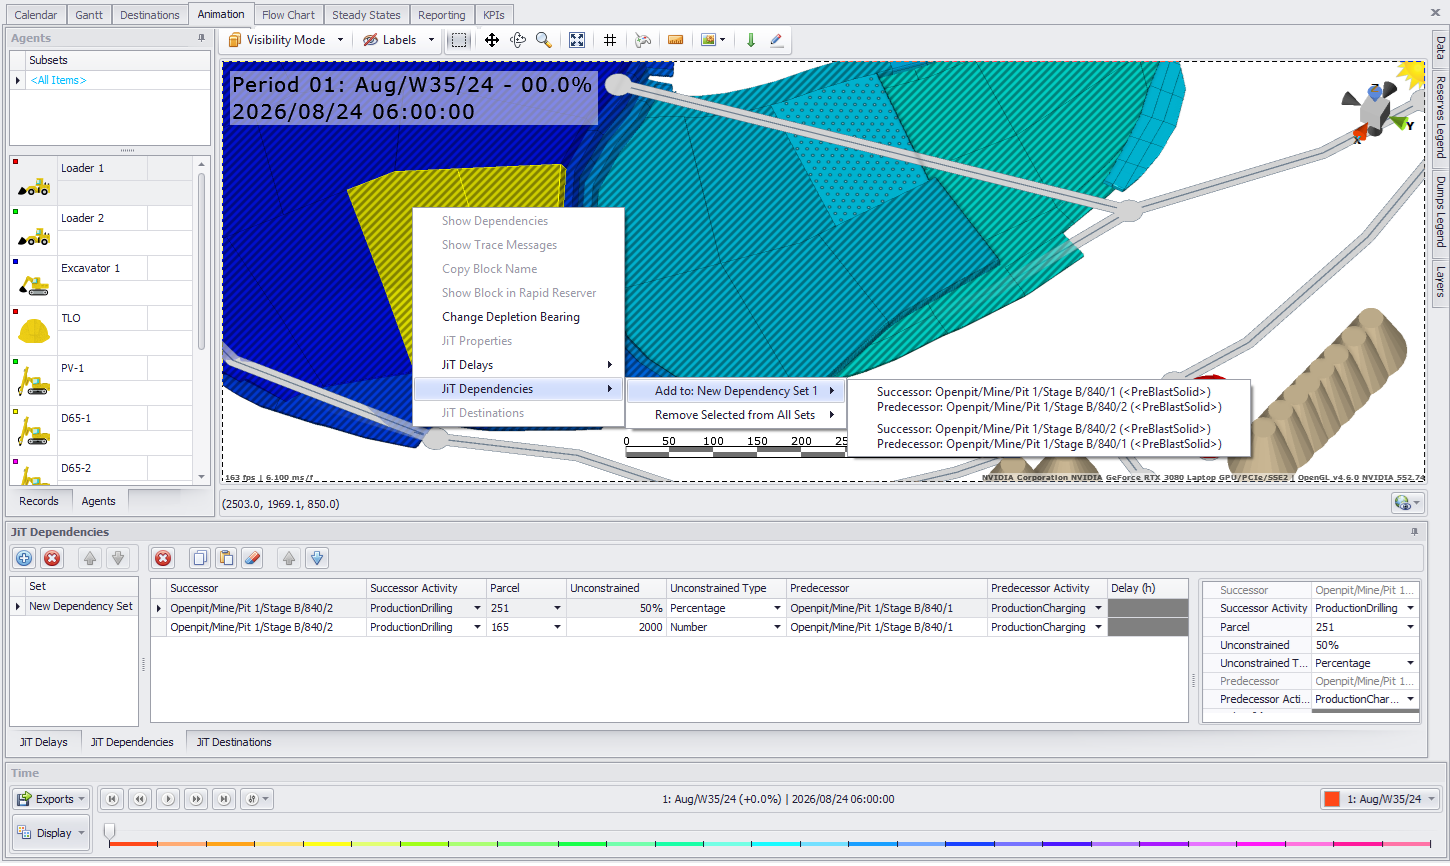This screenshot has height=866, width=1450.
Task: Select the pan/move tool in viewport toolbar
Action: pyautogui.click(x=492, y=40)
